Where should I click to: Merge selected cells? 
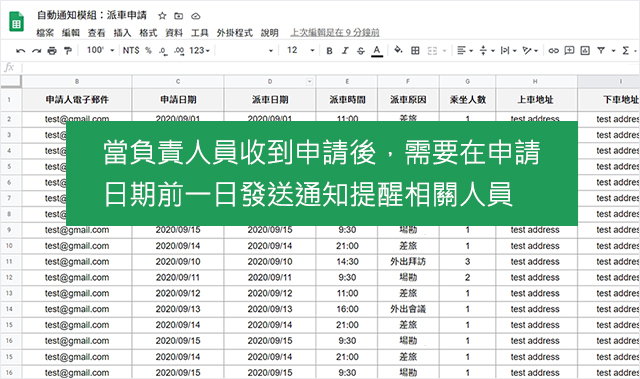pyautogui.click(x=432, y=51)
